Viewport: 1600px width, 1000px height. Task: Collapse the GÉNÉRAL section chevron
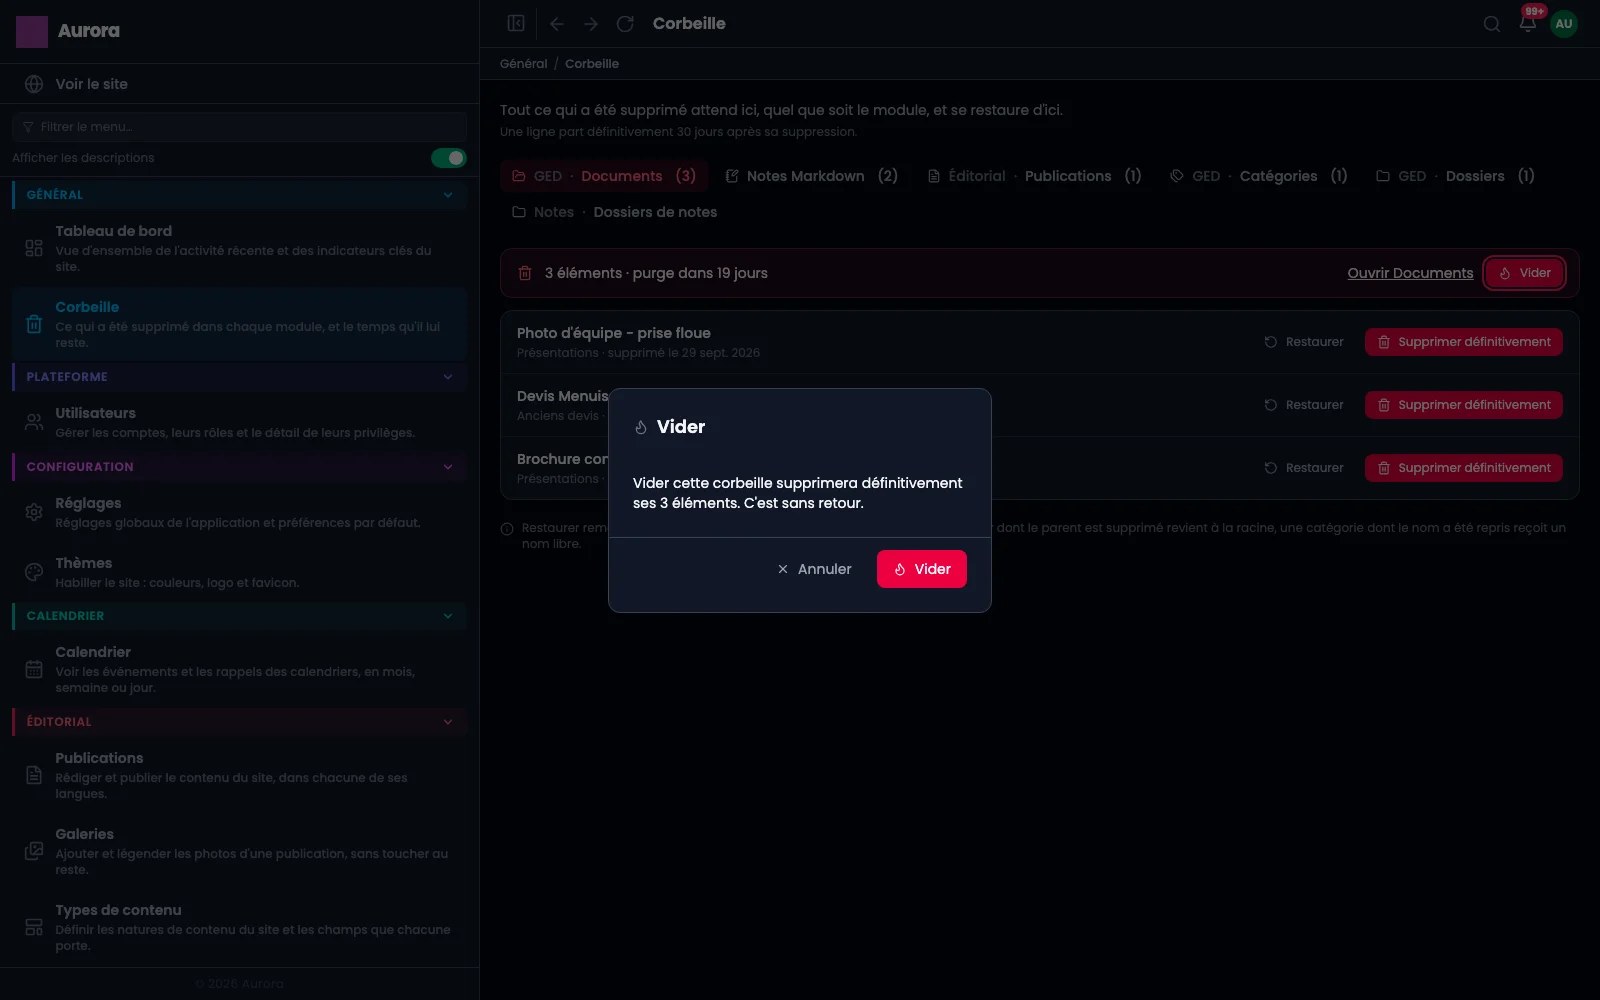click(x=448, y=195)
